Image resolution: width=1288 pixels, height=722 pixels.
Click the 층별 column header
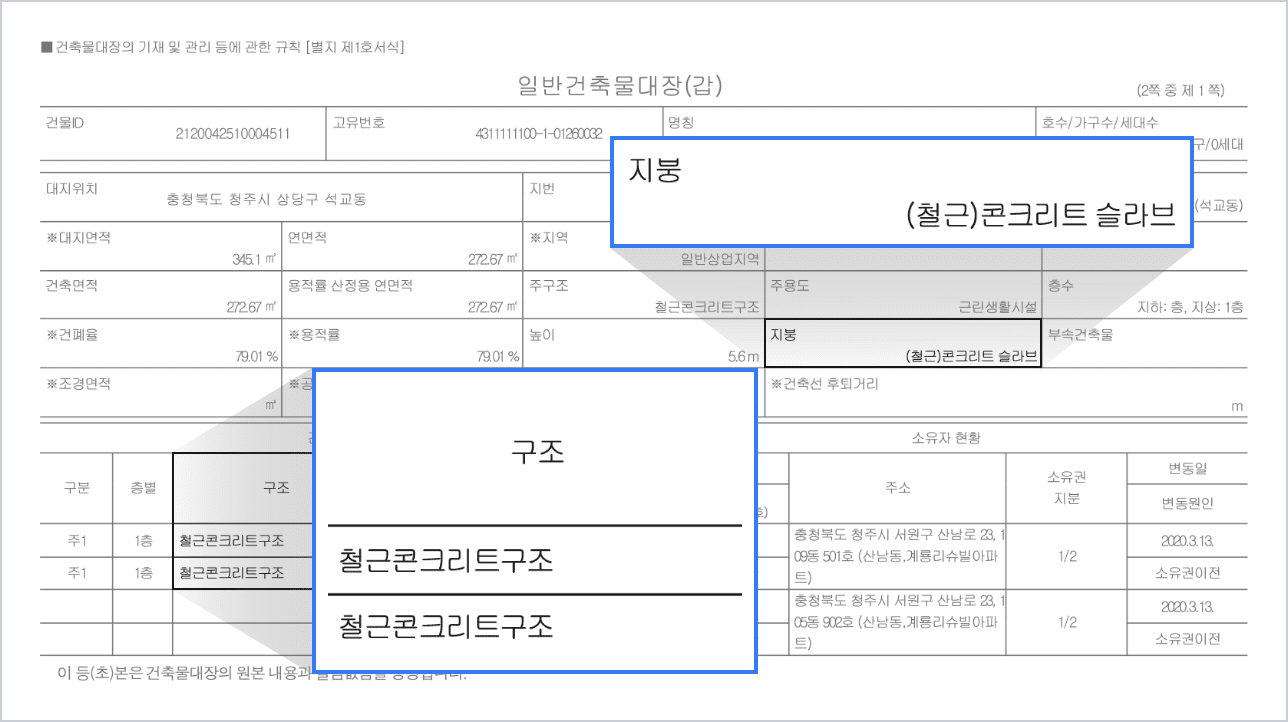(143, 488)
